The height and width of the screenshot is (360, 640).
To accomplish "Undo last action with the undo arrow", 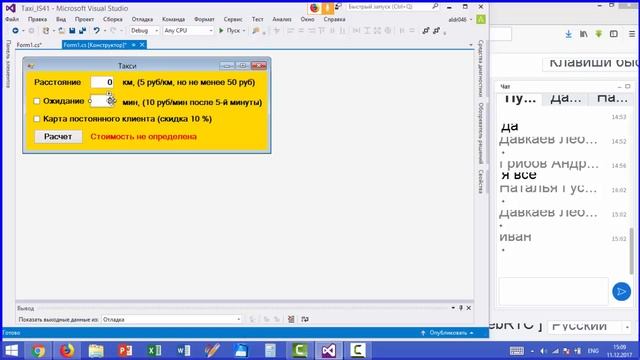I will 96,31.
